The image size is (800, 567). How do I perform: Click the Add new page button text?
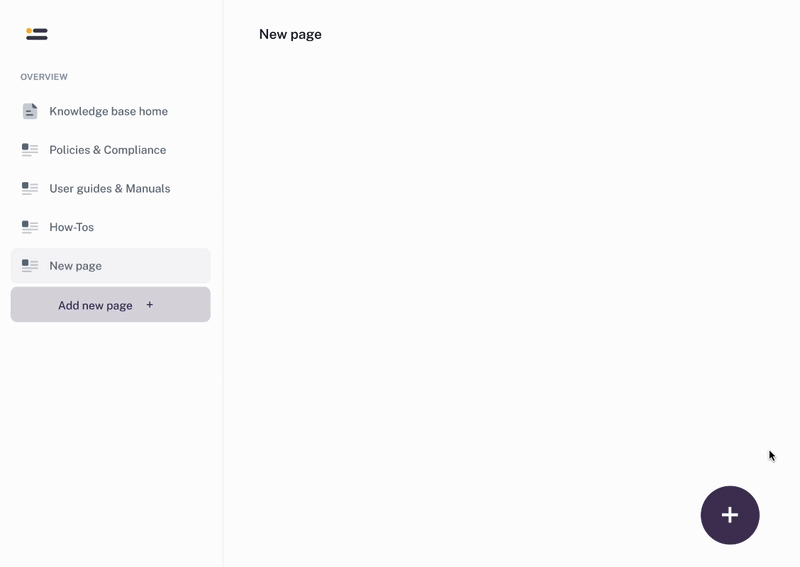tap(95, 305)
